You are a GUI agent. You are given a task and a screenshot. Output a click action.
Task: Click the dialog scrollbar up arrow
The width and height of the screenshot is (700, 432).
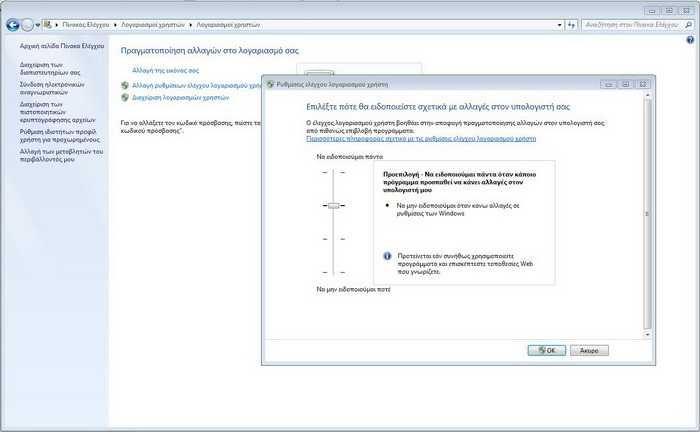[647, 95]
